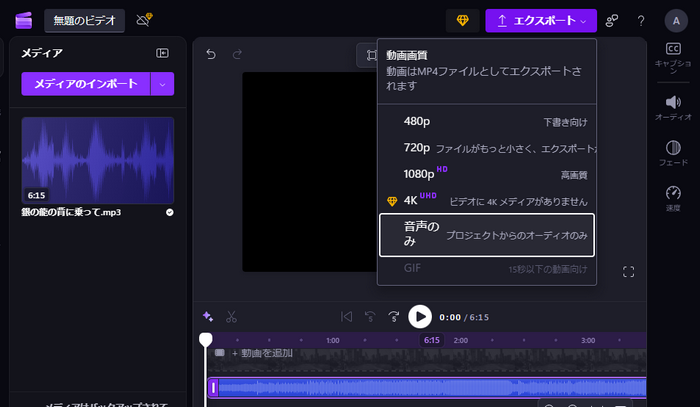Redo the last action
The height and width of the screenshot is (407, 700).
[237, 54]
